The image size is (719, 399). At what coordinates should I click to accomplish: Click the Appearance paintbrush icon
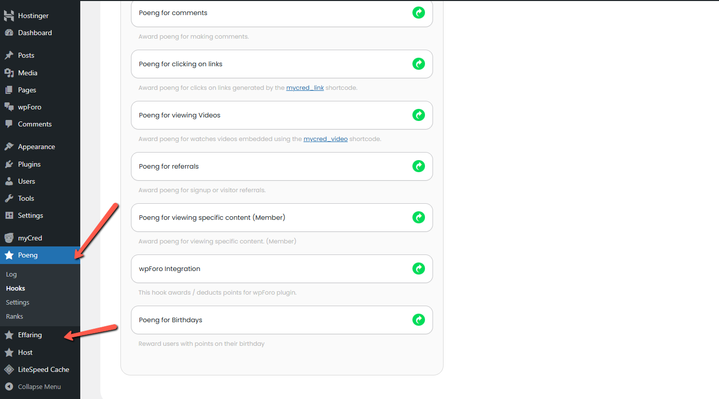pos(9,147)
